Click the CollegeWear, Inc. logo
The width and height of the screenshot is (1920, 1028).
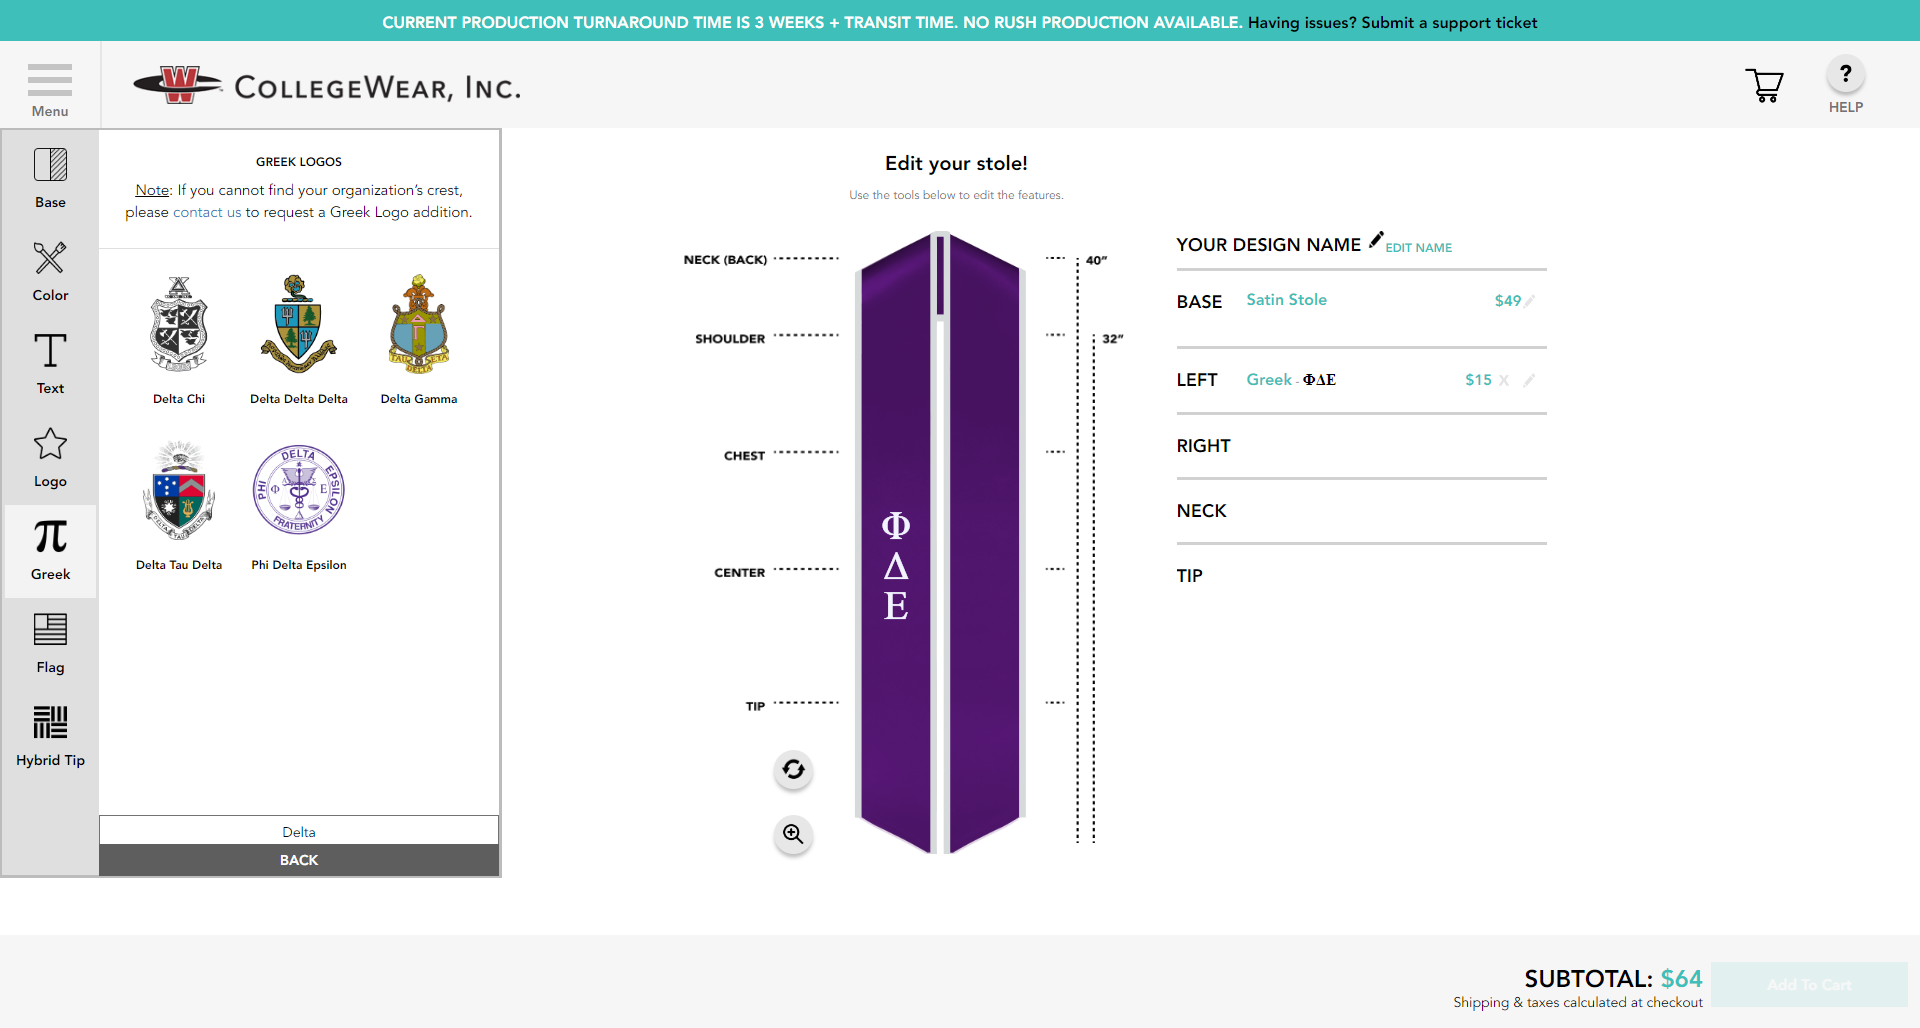click(327, 86)
